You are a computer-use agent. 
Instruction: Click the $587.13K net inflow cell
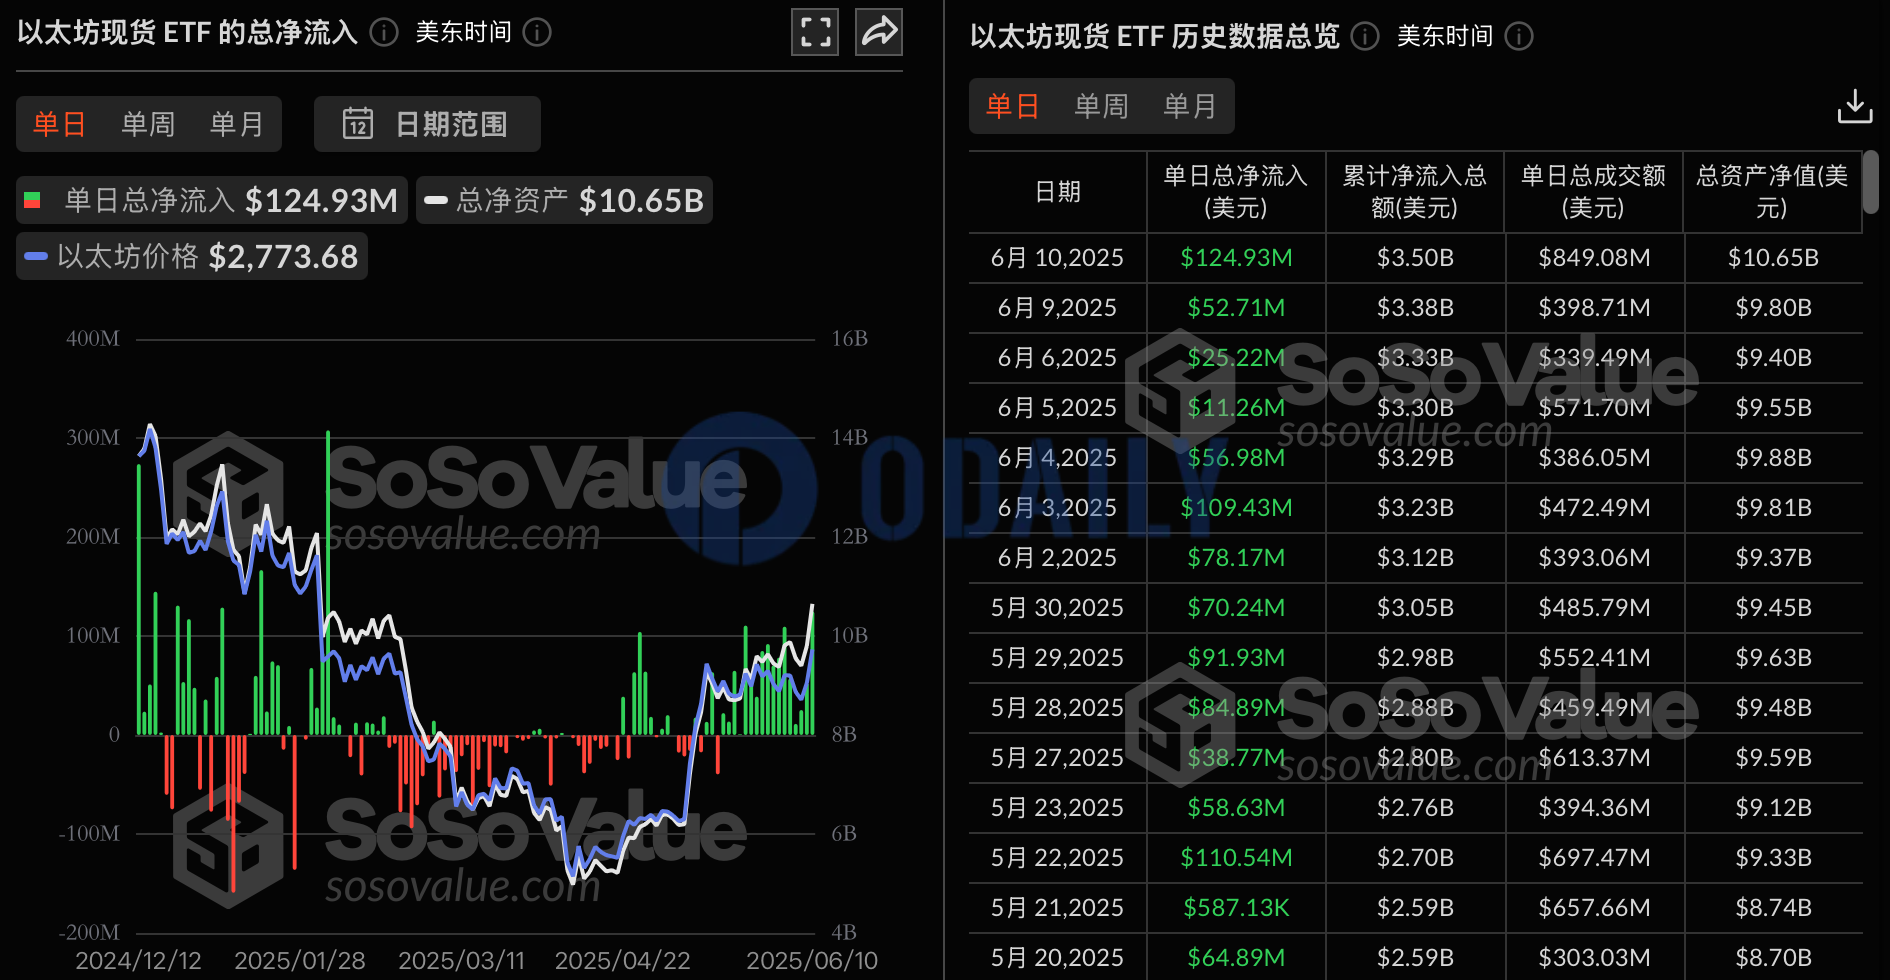1236,908
